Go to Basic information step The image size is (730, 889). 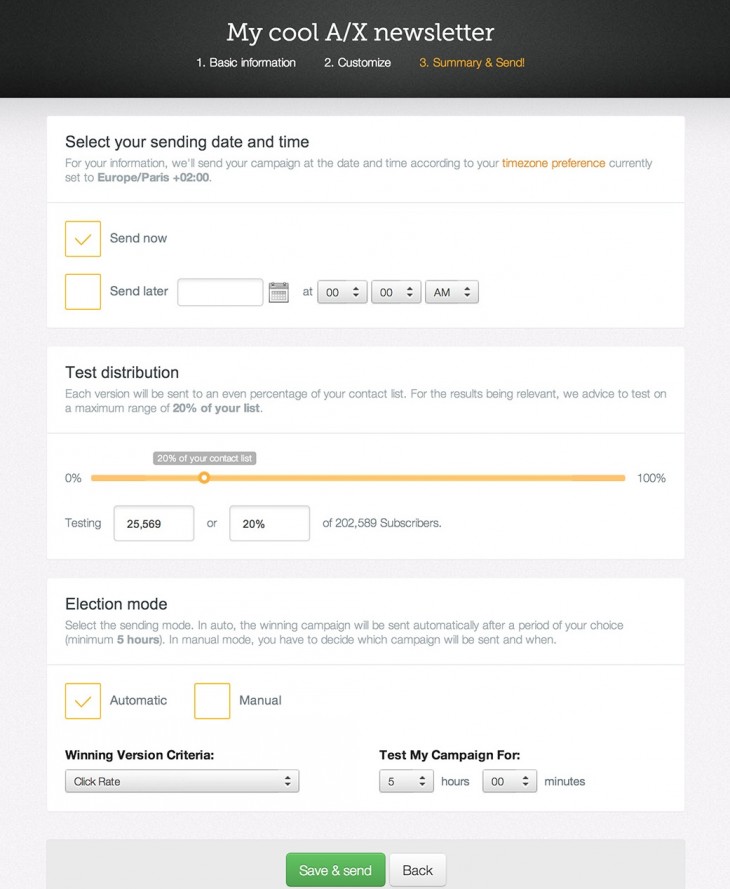246,63
